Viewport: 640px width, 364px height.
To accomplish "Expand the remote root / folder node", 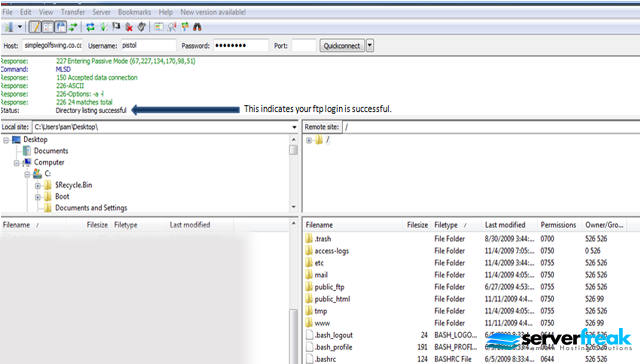I will click(309, 140).
